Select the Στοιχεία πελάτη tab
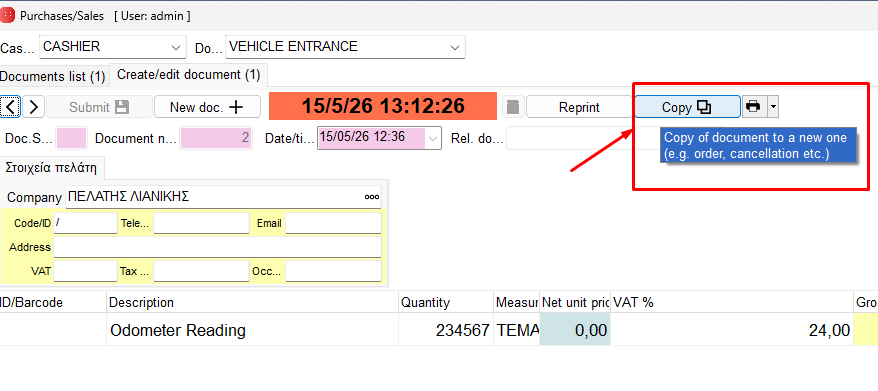This screenshot has width=878, height=391. [52, 167]
